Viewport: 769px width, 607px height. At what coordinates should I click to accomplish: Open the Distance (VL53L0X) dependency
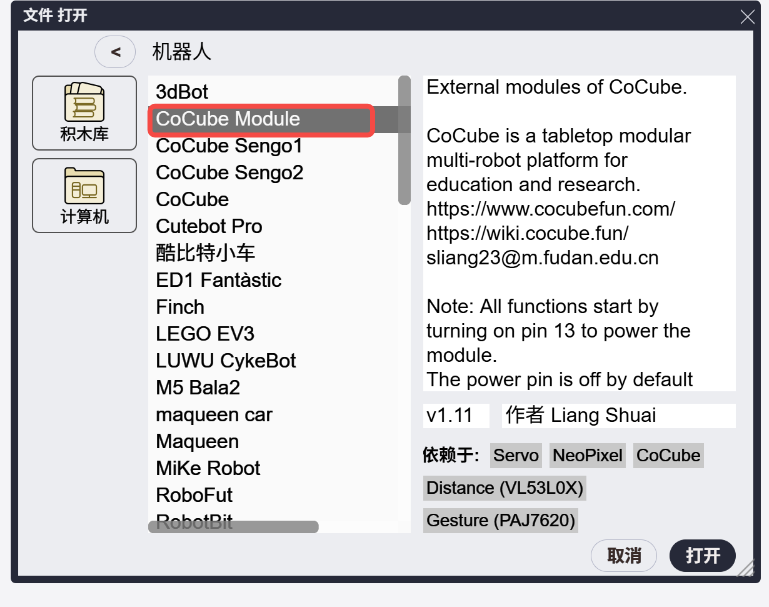tap(504, 488)
